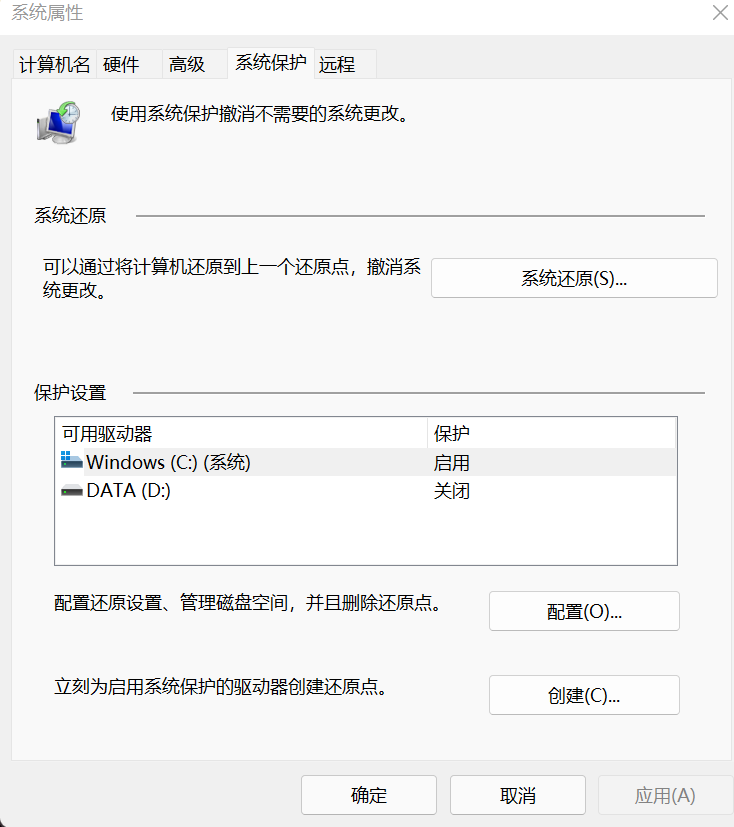The height and width of the screenshot is (827, 734).
Task: Switch to the 计算机名 tab
Action: click(55, 65)
